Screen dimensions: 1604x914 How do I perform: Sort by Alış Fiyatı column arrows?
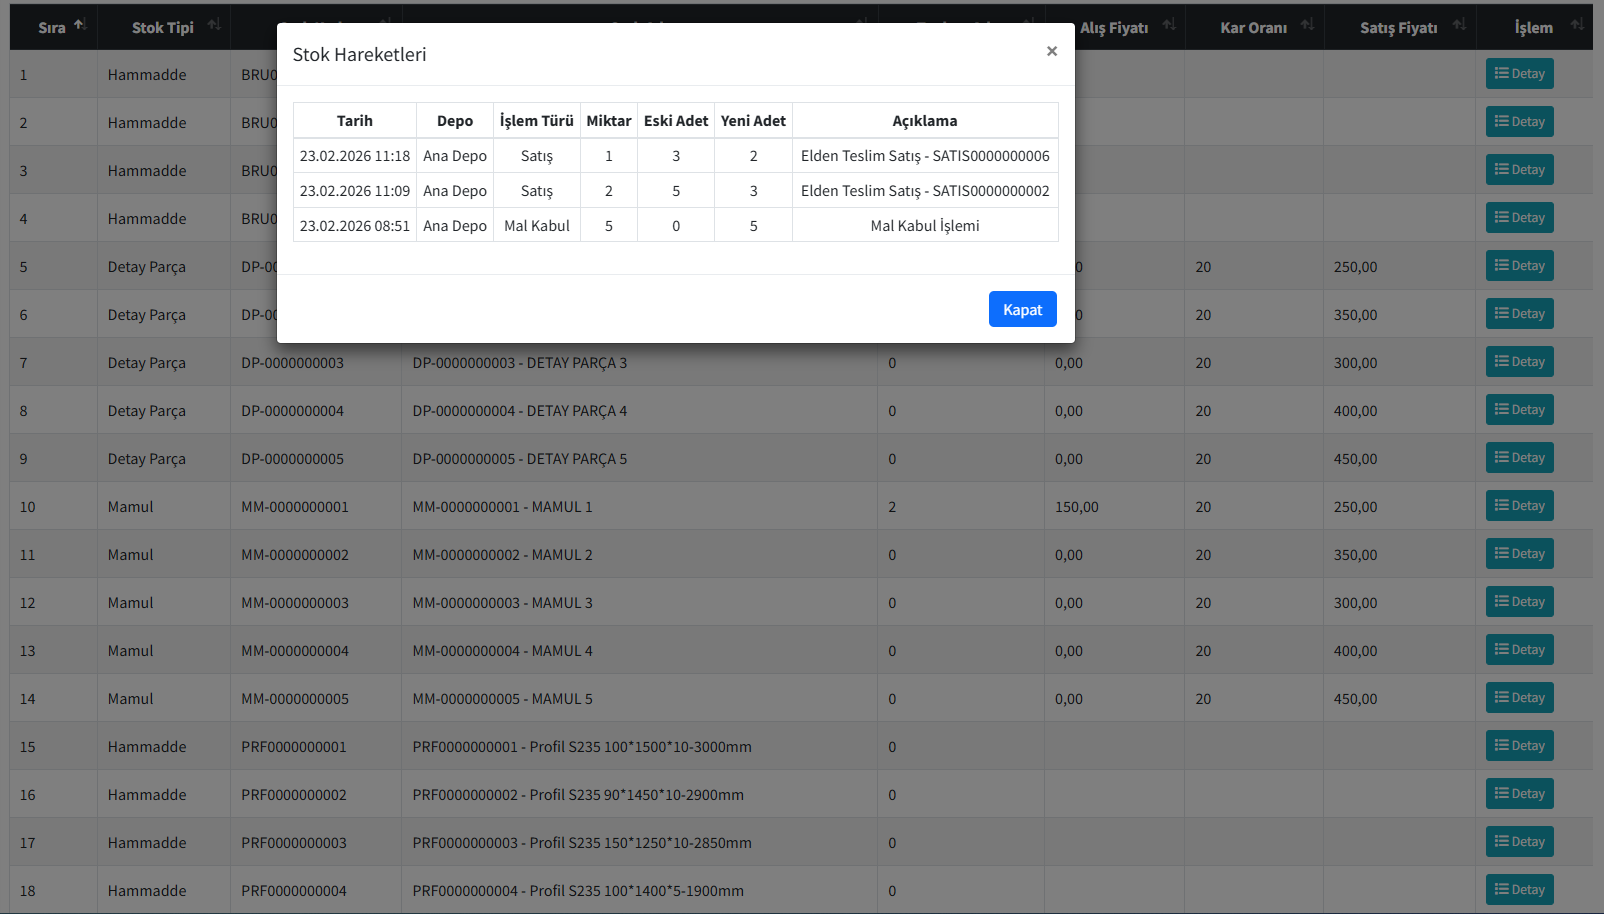pyautogui.click(x=1169, y=25)
